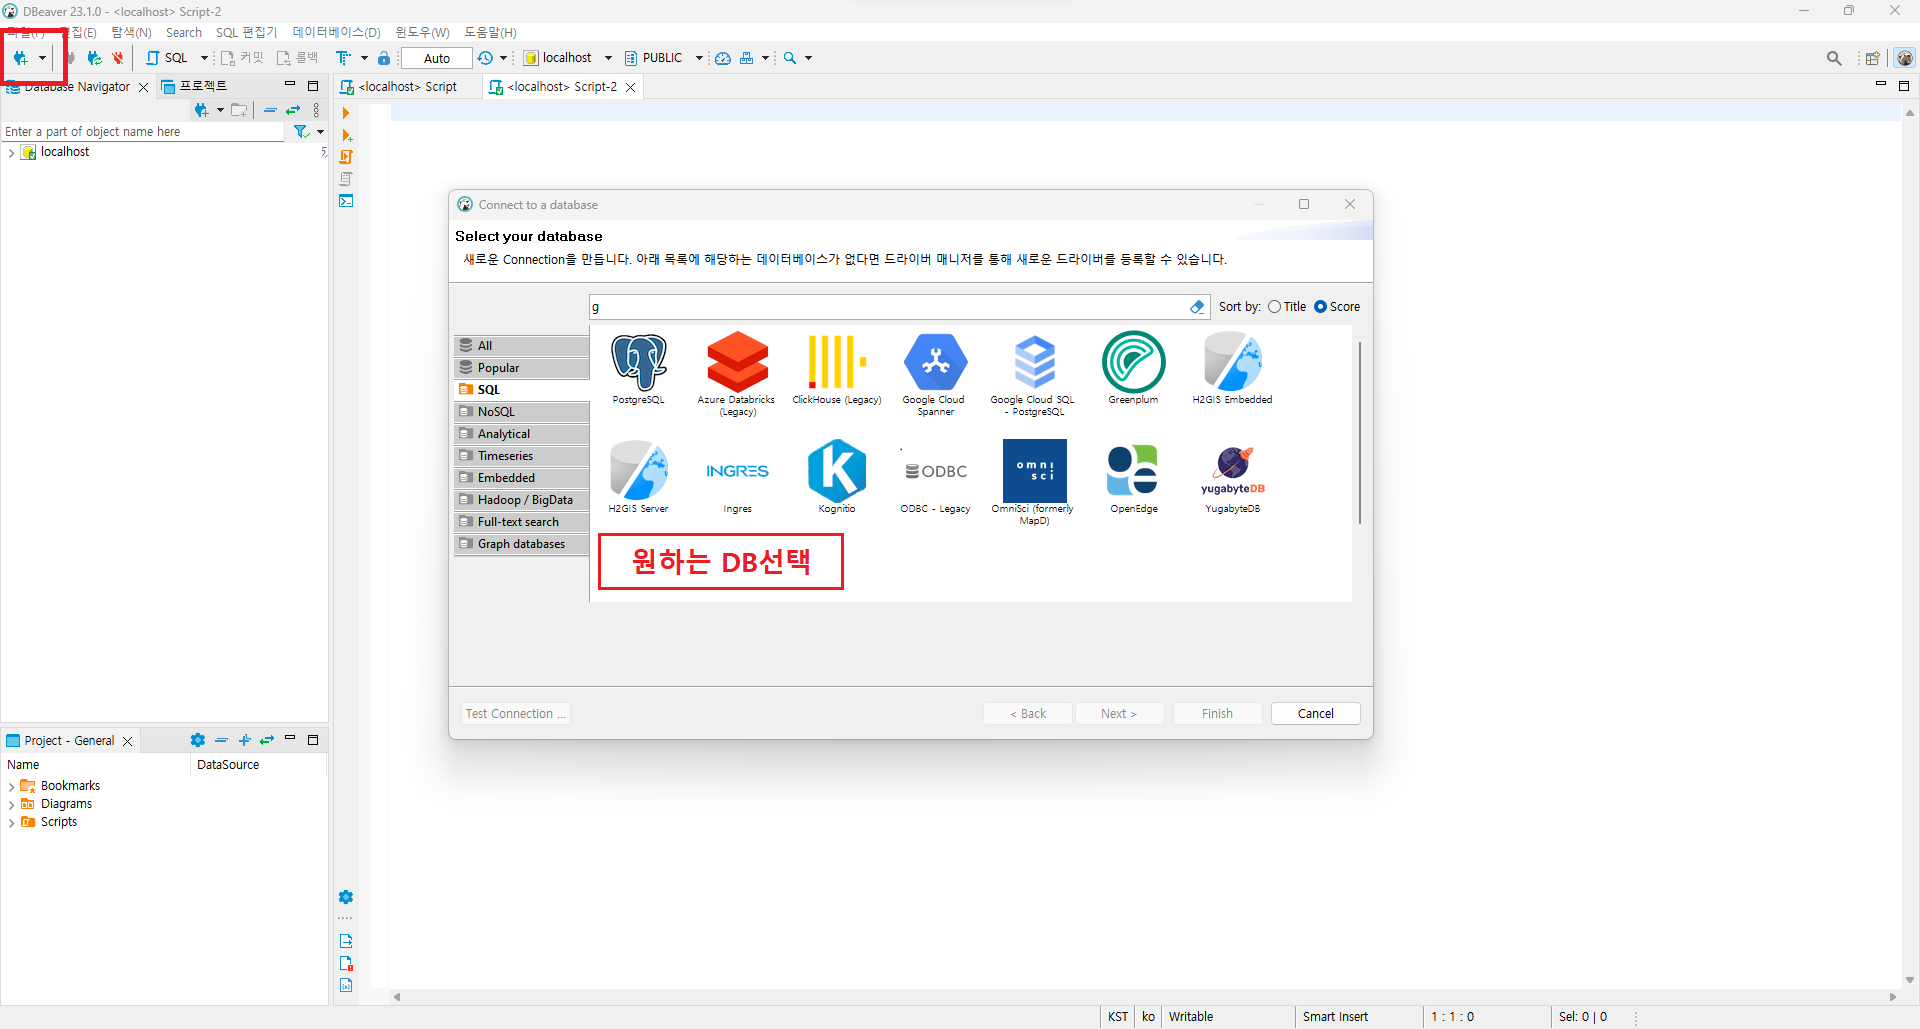The image size is (1920, 1029).
Task: Switch to the 프로젝트 tab
Action: 195,87
